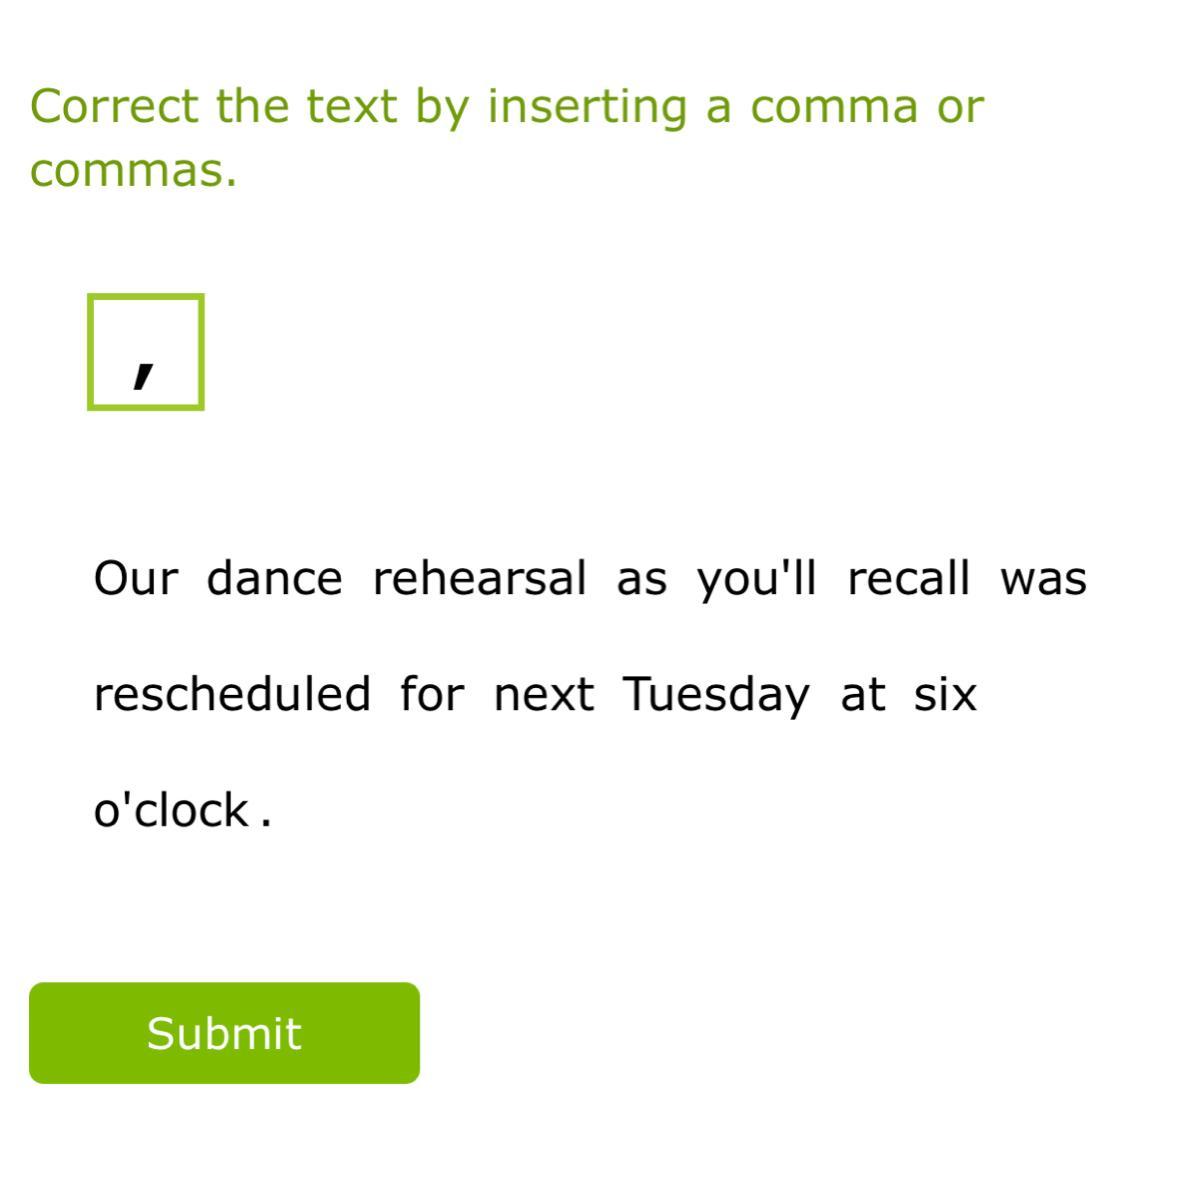This screenshot has width=1200, height=1200.
Task: Click the word "you'll"
Action: click(756, 578)
